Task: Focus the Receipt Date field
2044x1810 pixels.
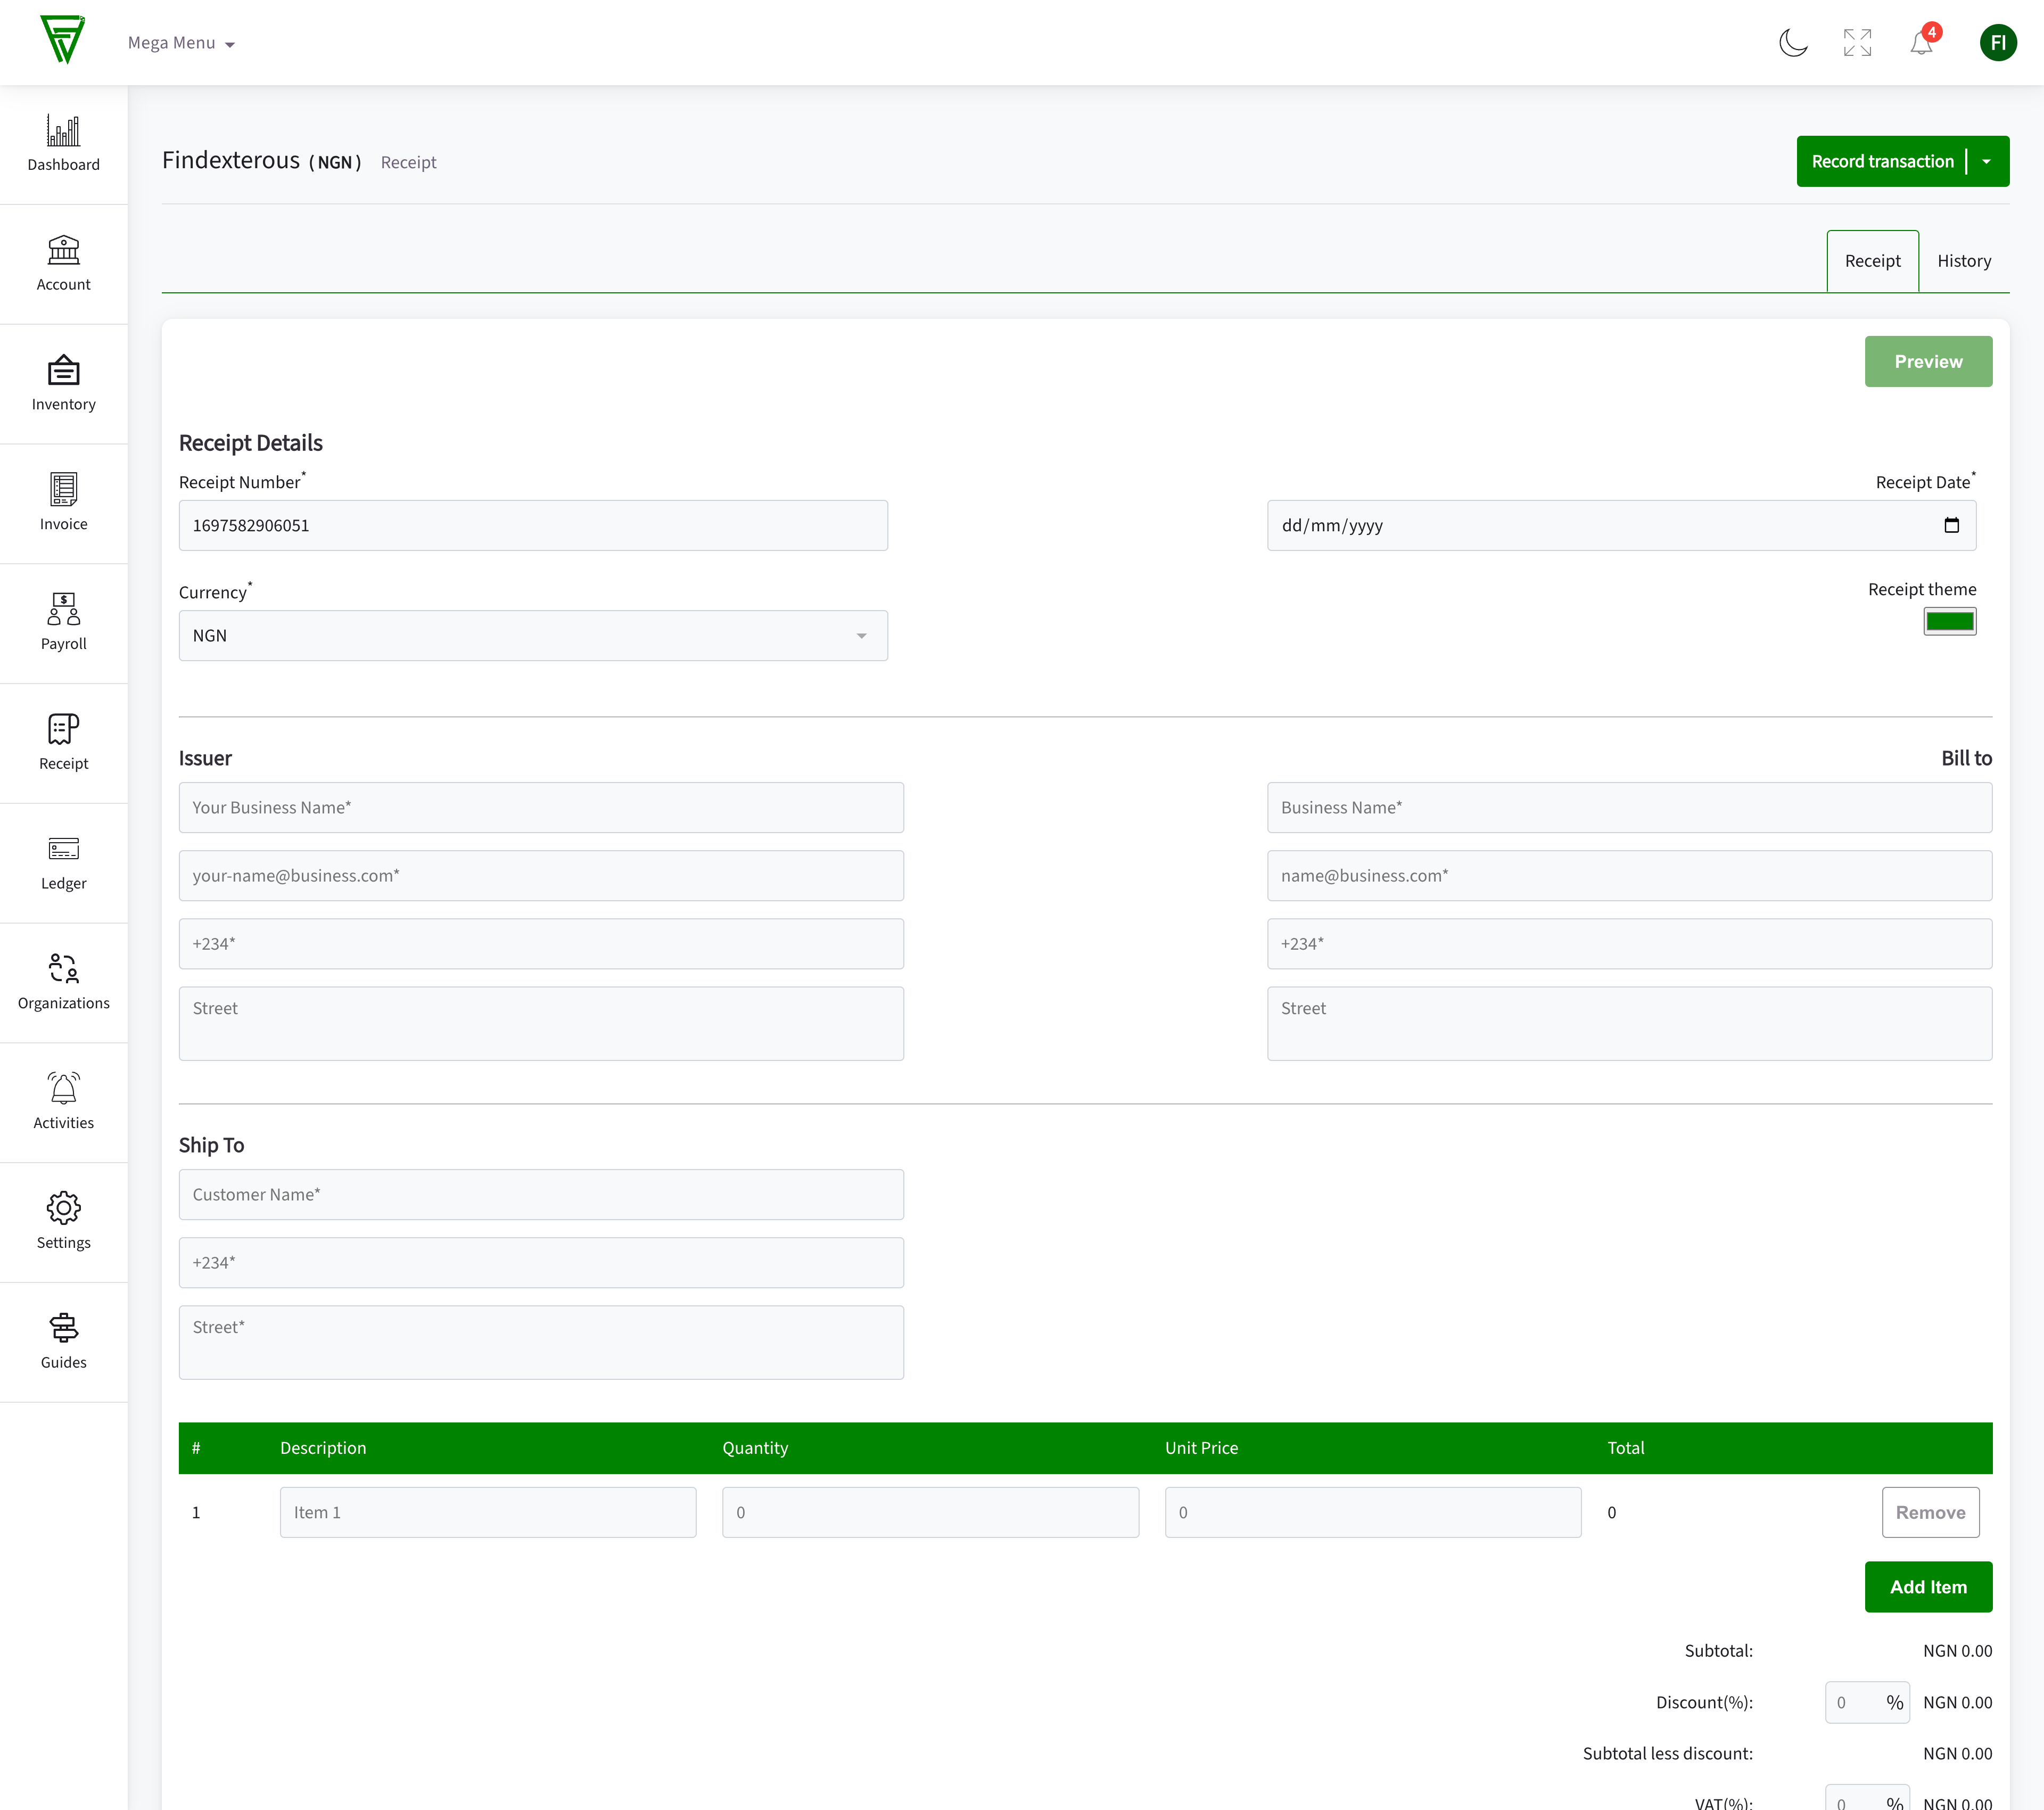Action: pyautogui.click(x=1621, y=525)
